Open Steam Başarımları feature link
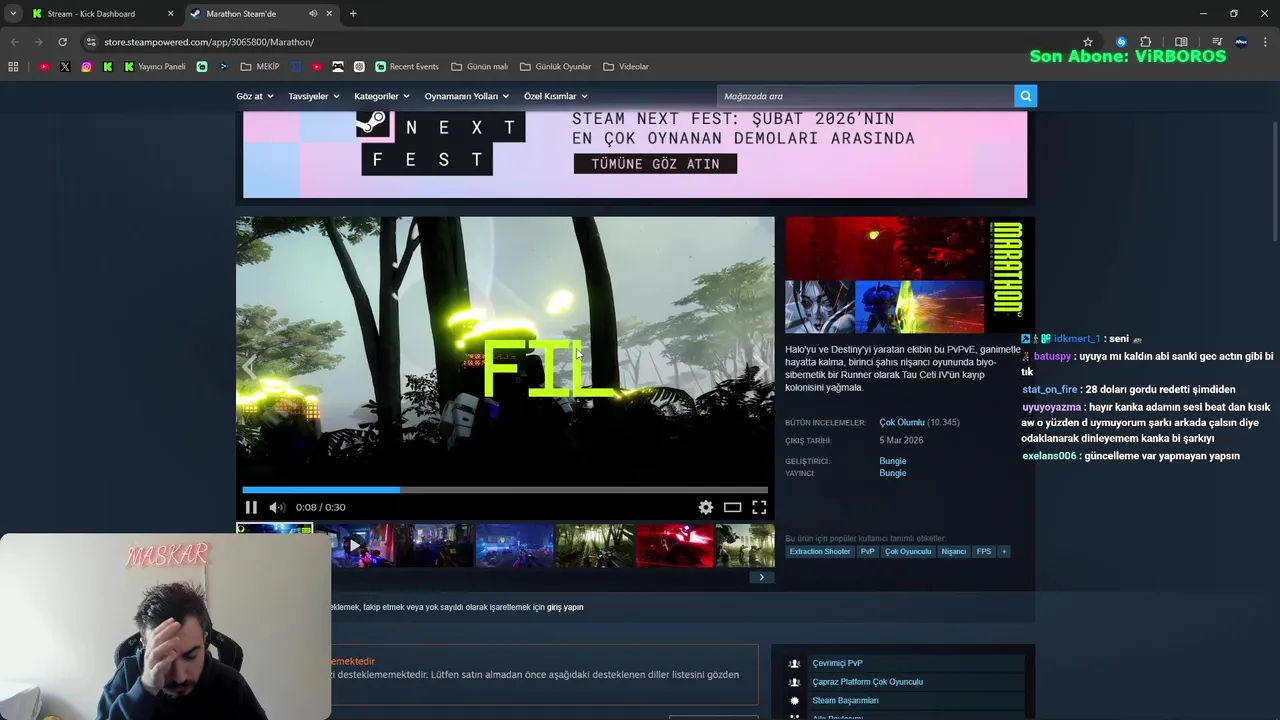This screenshot has width=1280, height=720. click(845, 701)
